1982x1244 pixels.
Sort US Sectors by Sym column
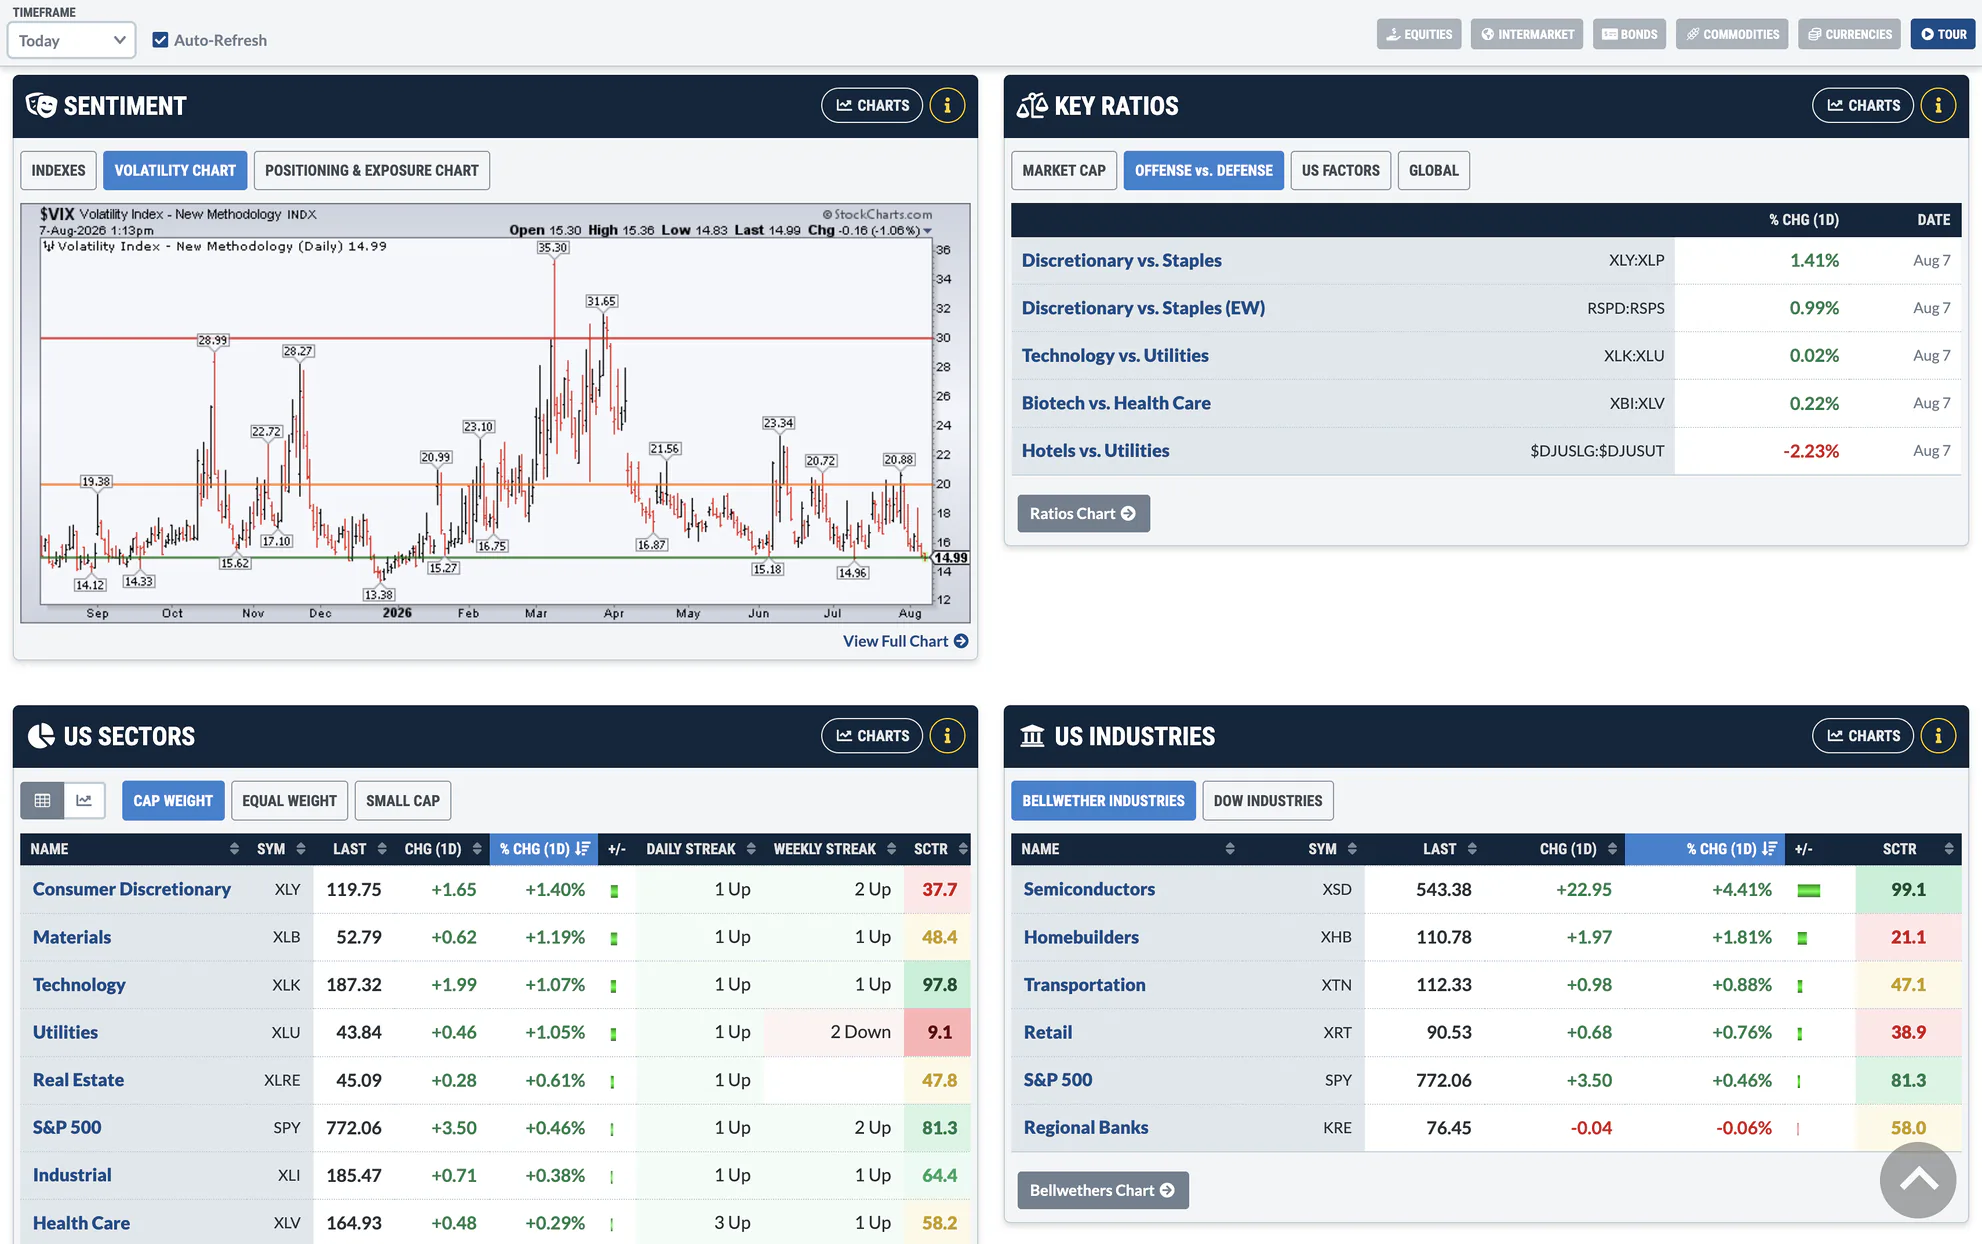click(279, 849)
